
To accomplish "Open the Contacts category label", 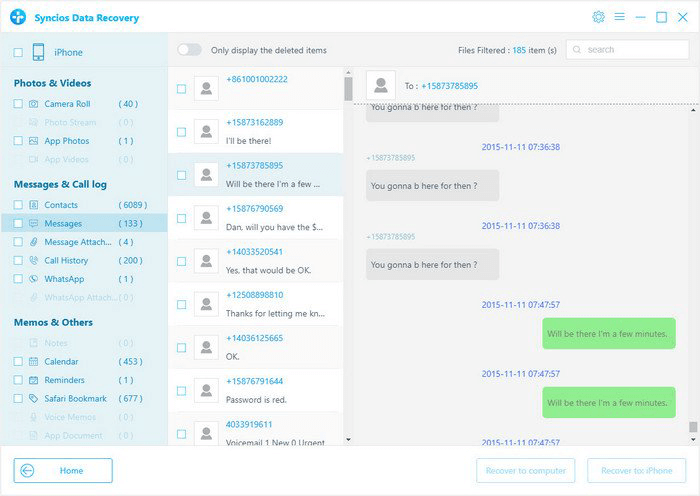I will (x=61, y=205).
